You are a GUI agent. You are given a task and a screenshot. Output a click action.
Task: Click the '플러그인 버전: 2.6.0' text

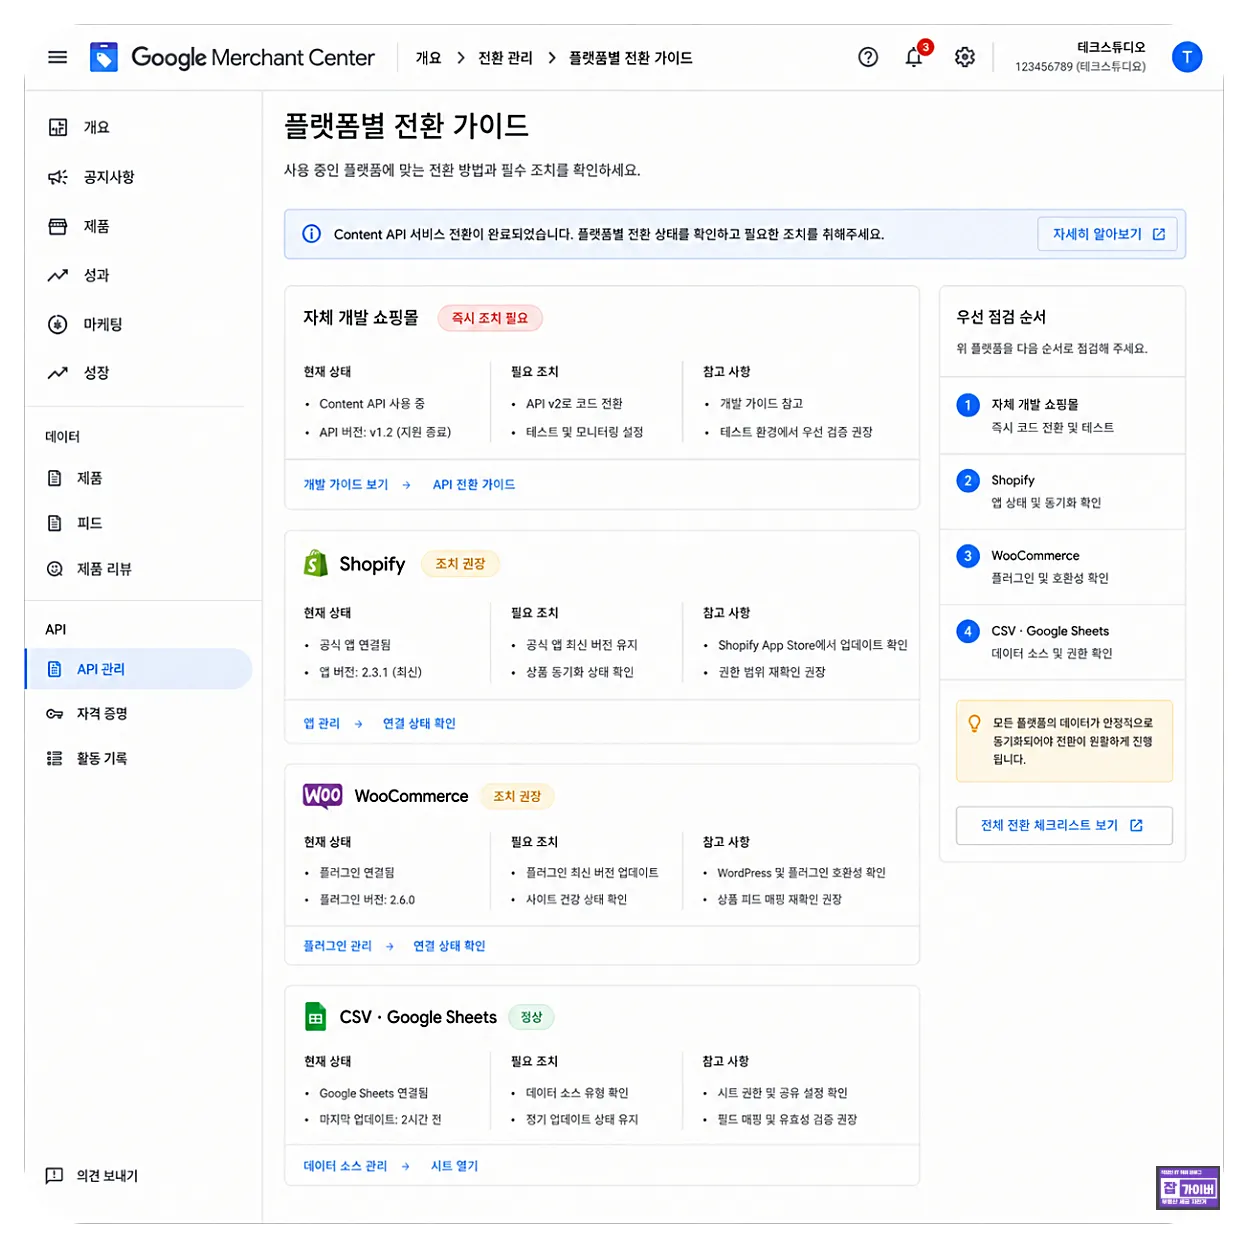[x=367, y=900]
